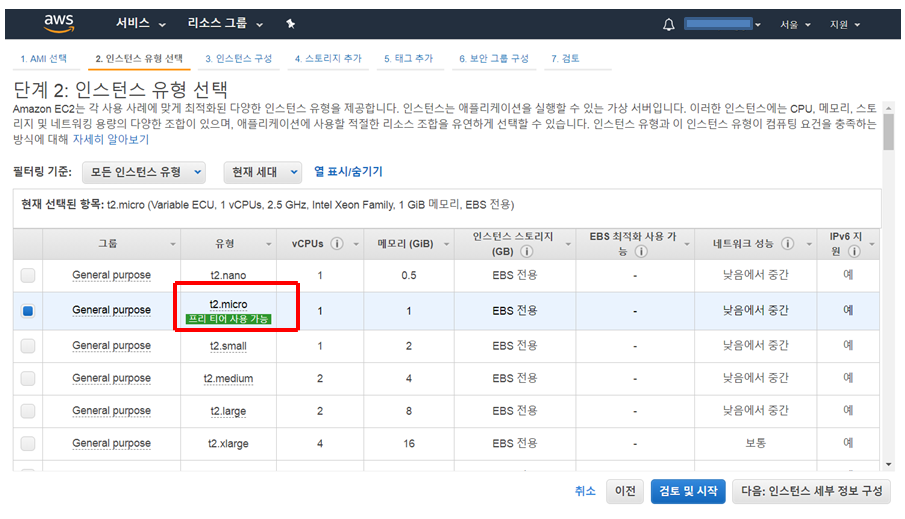Select the t2.nano row checkbox
The height and width of the screenshot is (519, 905).
coord(28,275)
